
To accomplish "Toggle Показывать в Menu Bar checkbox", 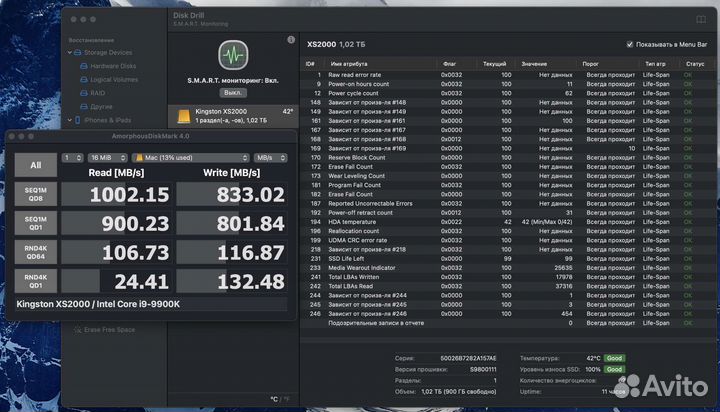I will coord(630,45).
